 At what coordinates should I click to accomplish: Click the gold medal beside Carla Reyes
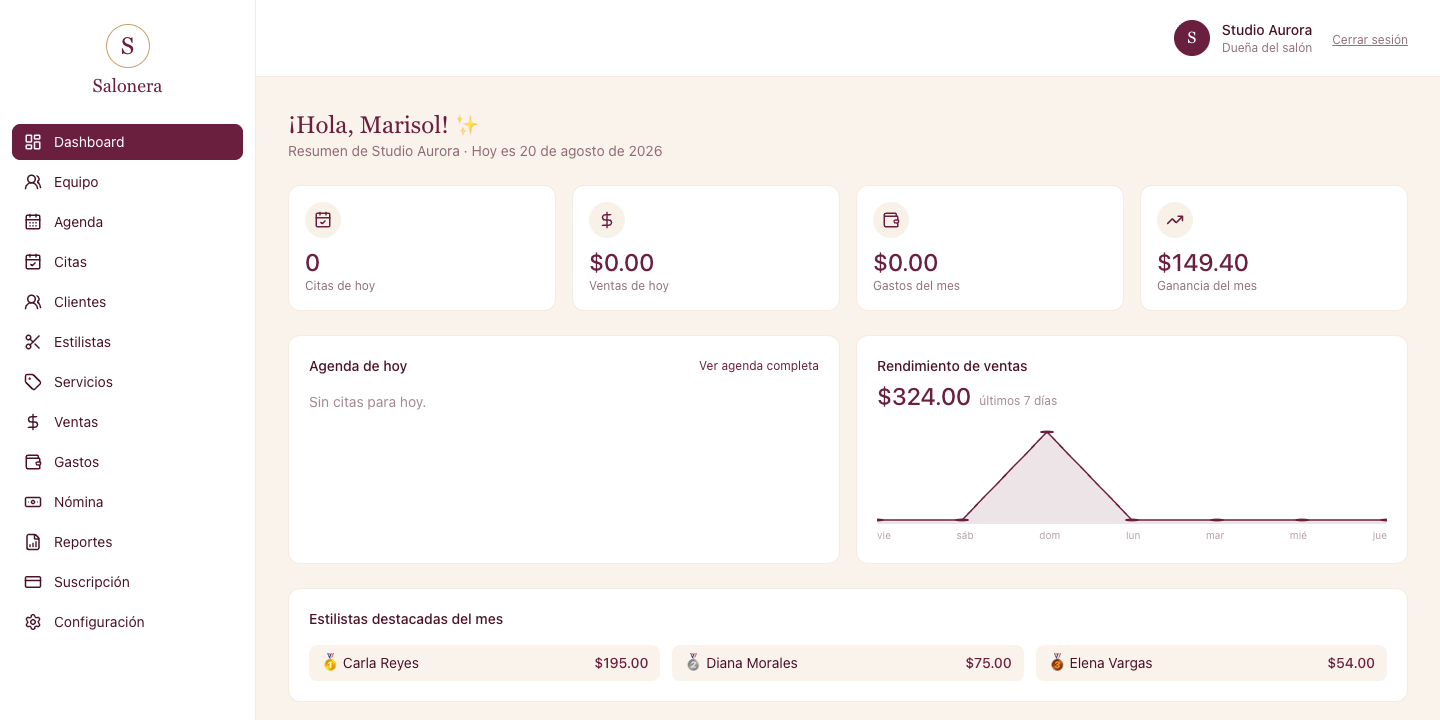[x=330, y=662]
